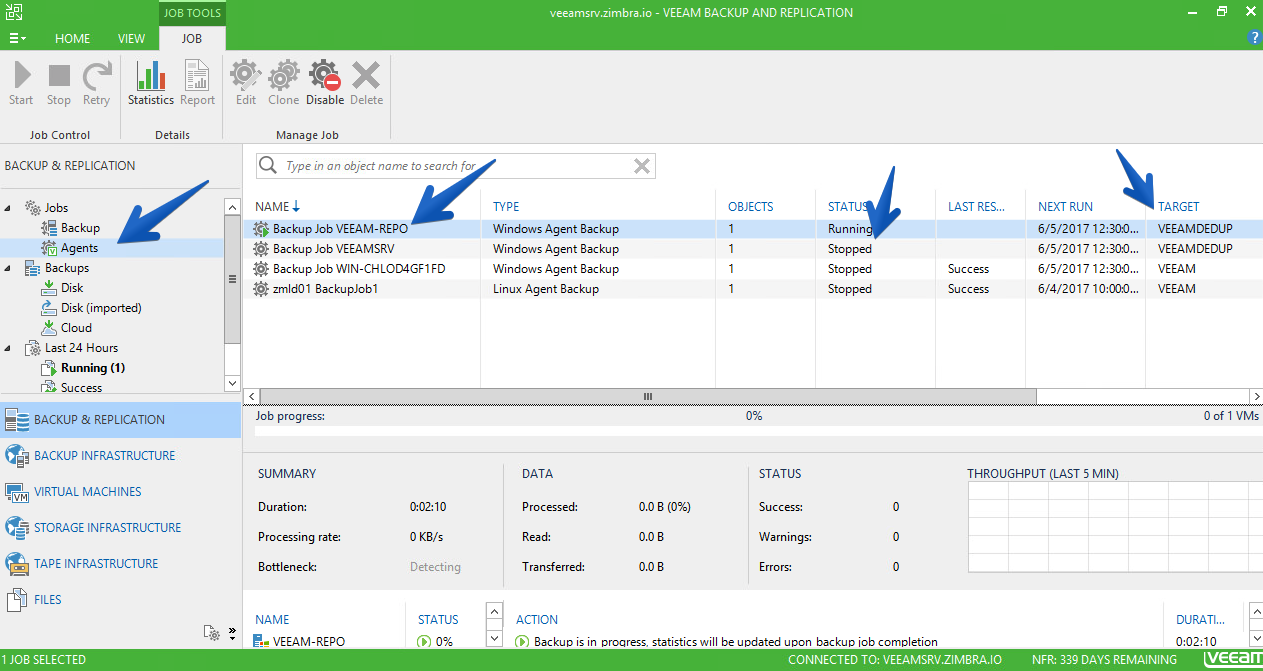Clear the search box with X icon
This screenshot has width=1263, height=671.
[642, 166]
